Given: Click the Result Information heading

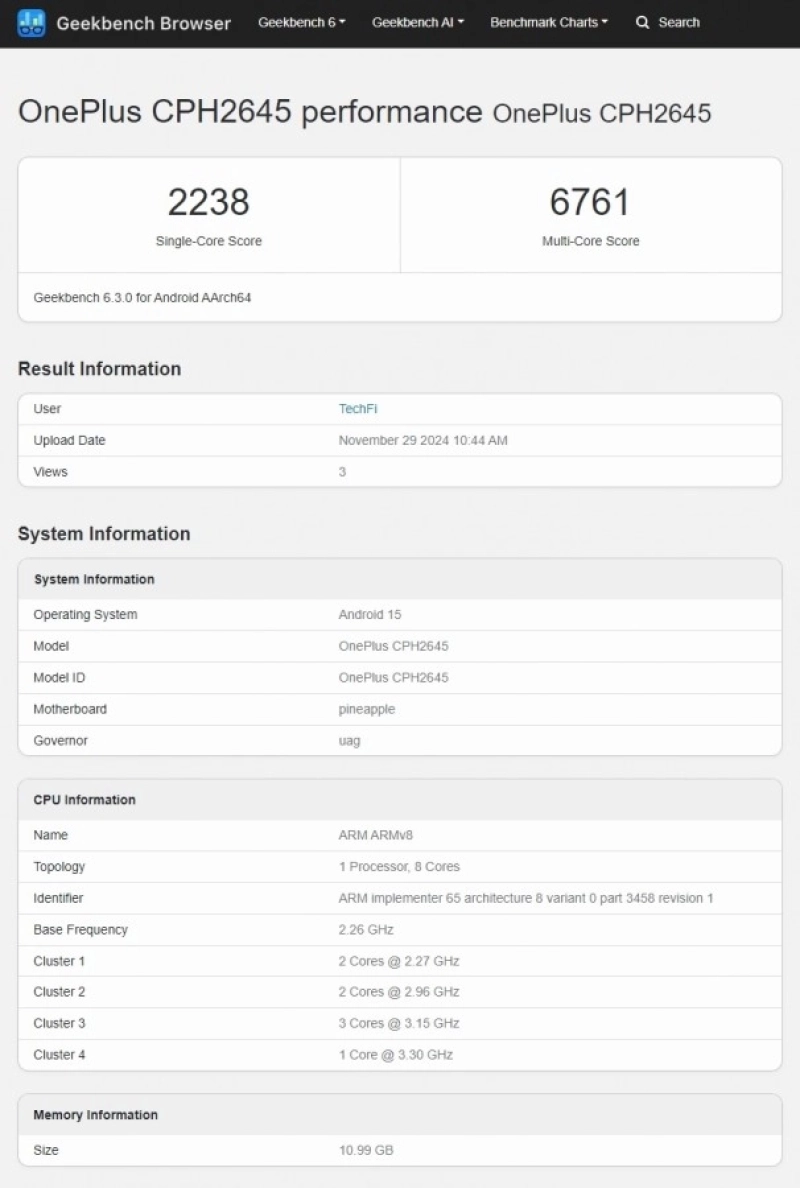Looking at the screenshot, I should pyautogui.click(x=99, y=369).
